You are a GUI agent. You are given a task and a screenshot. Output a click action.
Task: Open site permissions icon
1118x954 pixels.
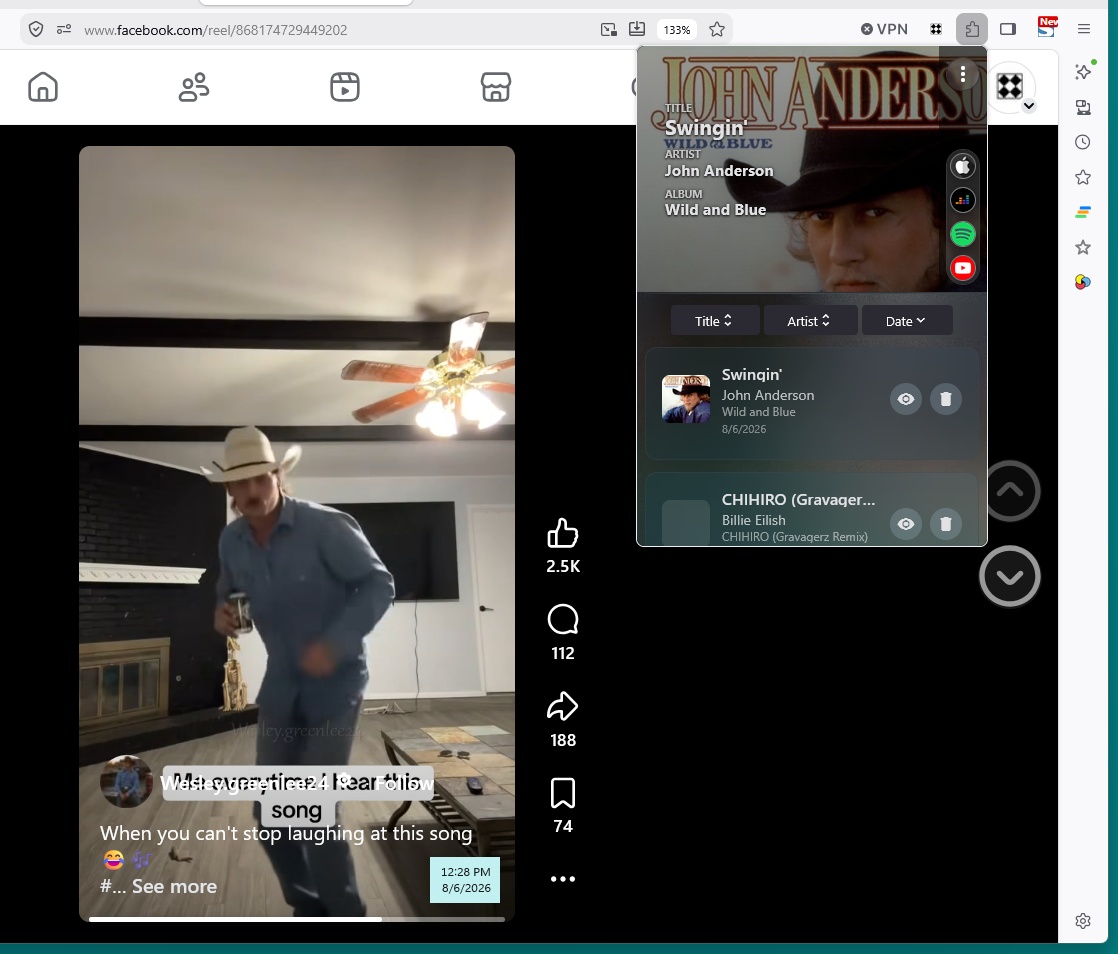click(64, 29)
